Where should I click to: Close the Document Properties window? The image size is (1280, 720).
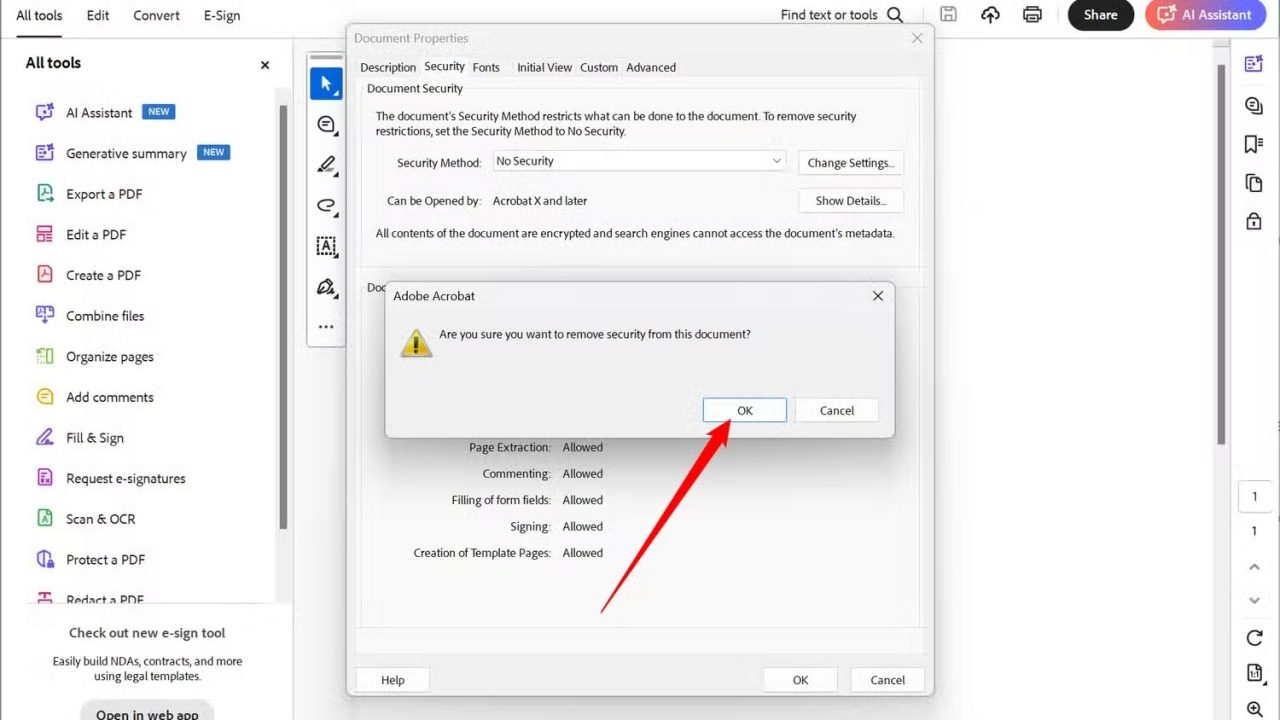[x=917, y=38]
